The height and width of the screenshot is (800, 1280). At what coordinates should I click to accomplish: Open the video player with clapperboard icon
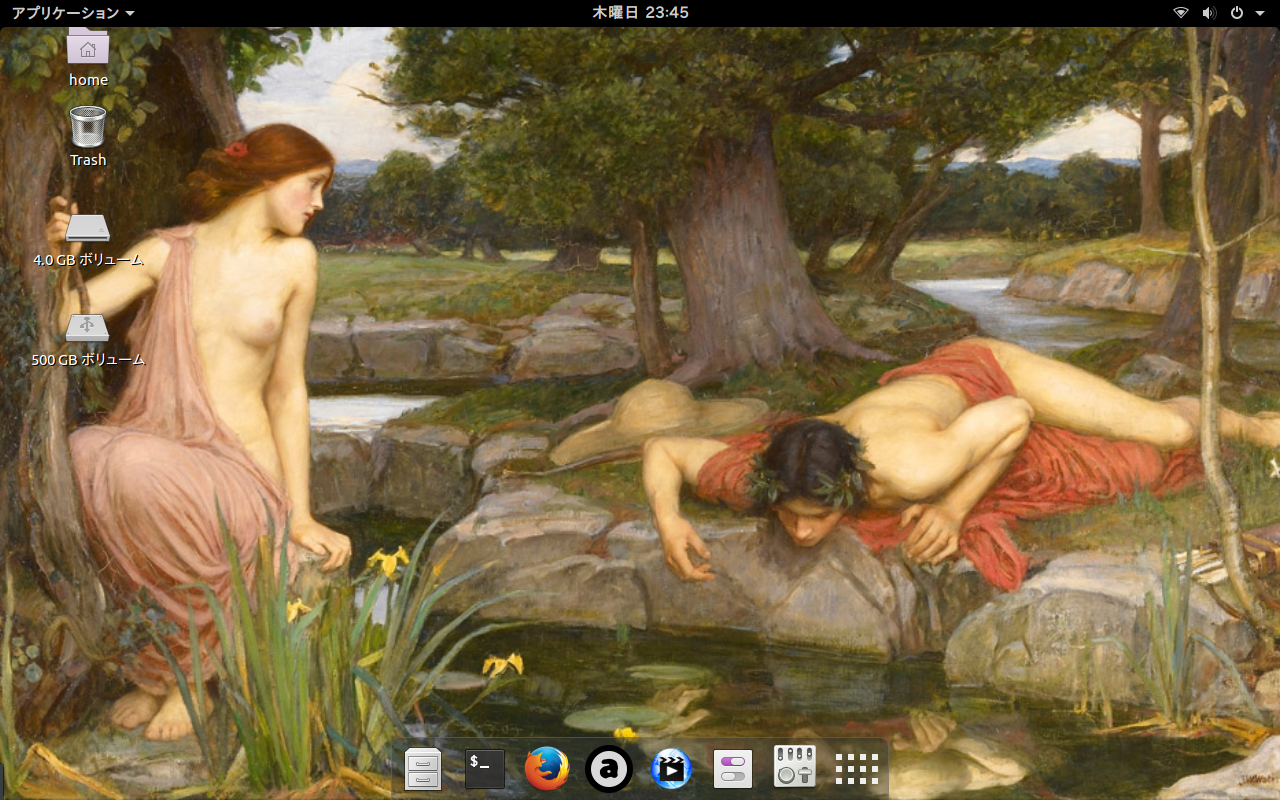click(671, 769)
